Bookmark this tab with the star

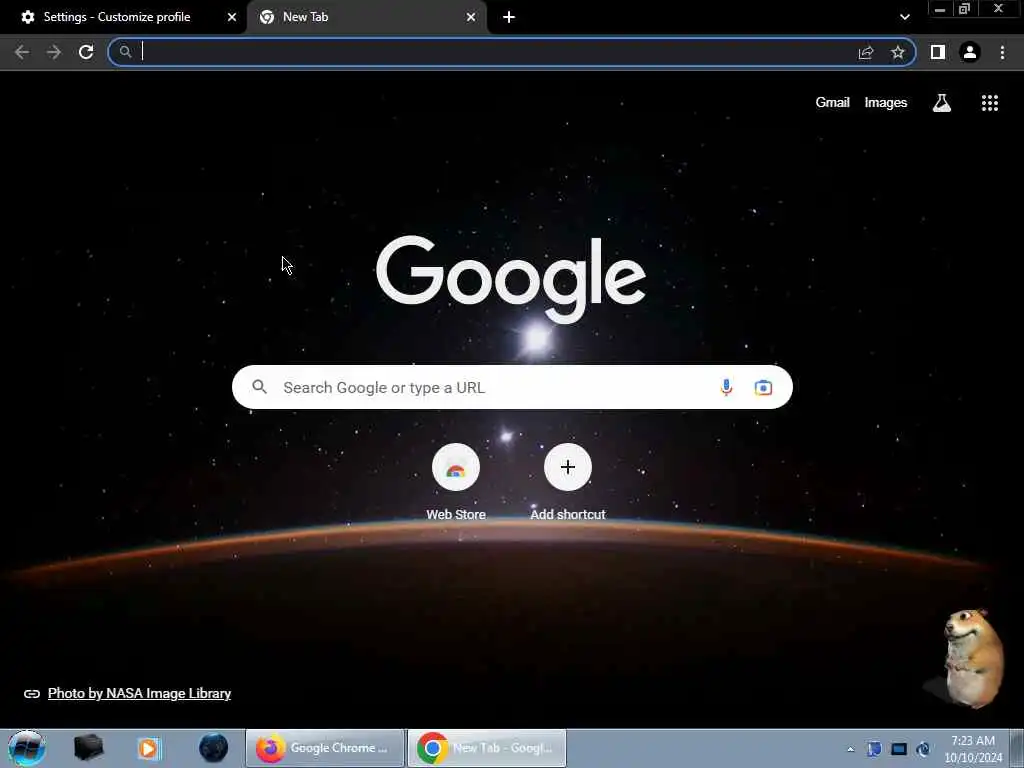[898, 52]
